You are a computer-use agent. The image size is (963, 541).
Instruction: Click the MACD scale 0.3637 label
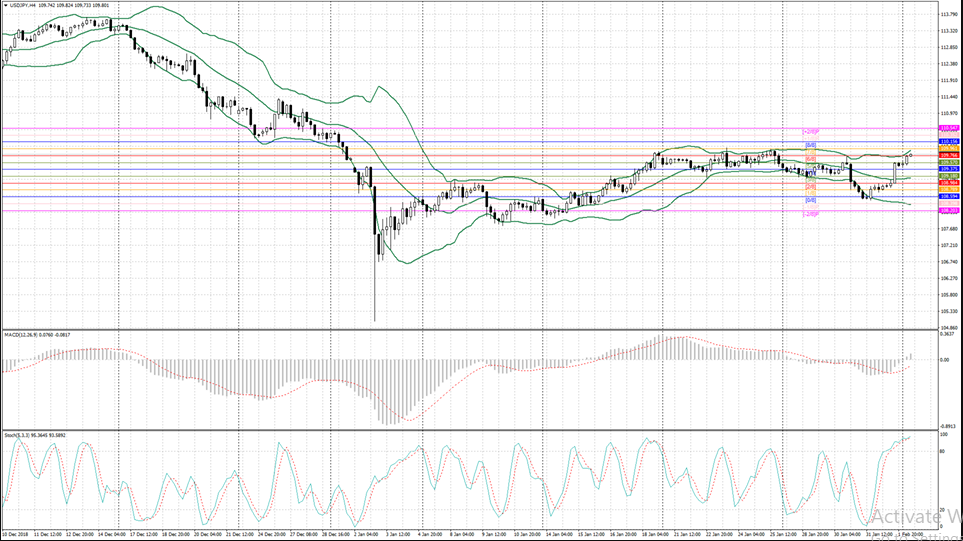(948, 334)
